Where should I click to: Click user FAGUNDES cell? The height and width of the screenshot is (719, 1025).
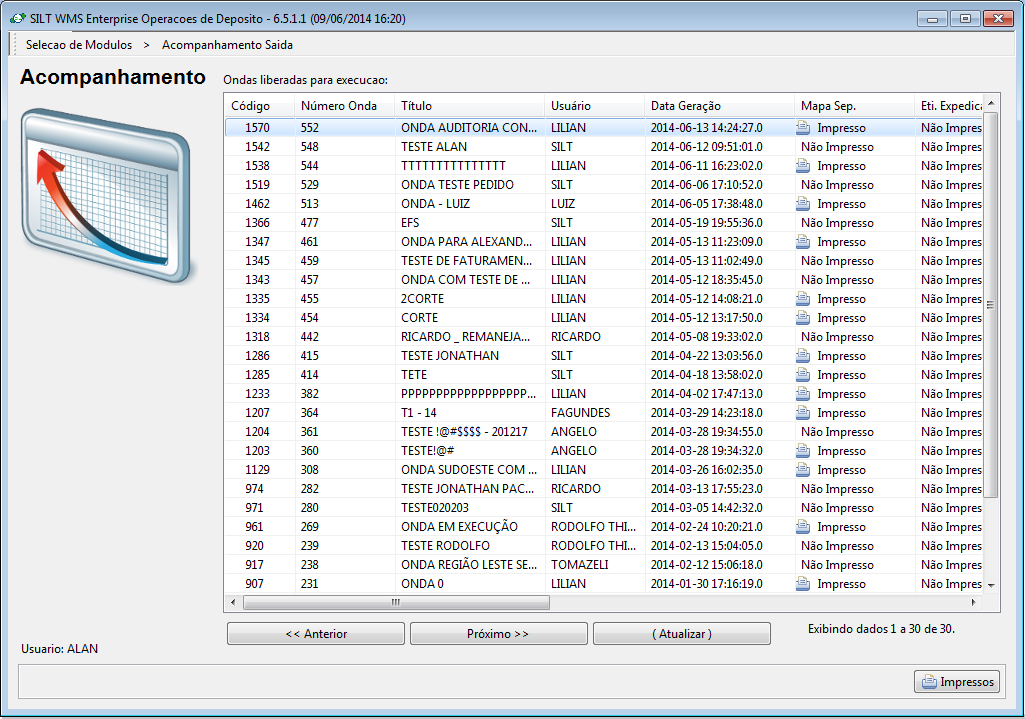click(x=580, y=412)
